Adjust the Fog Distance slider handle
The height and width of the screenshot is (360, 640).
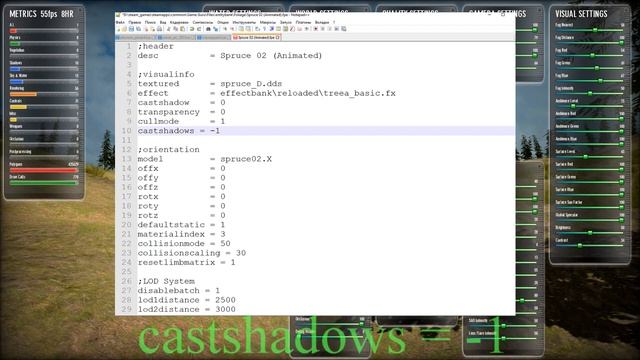pos(622,42)
